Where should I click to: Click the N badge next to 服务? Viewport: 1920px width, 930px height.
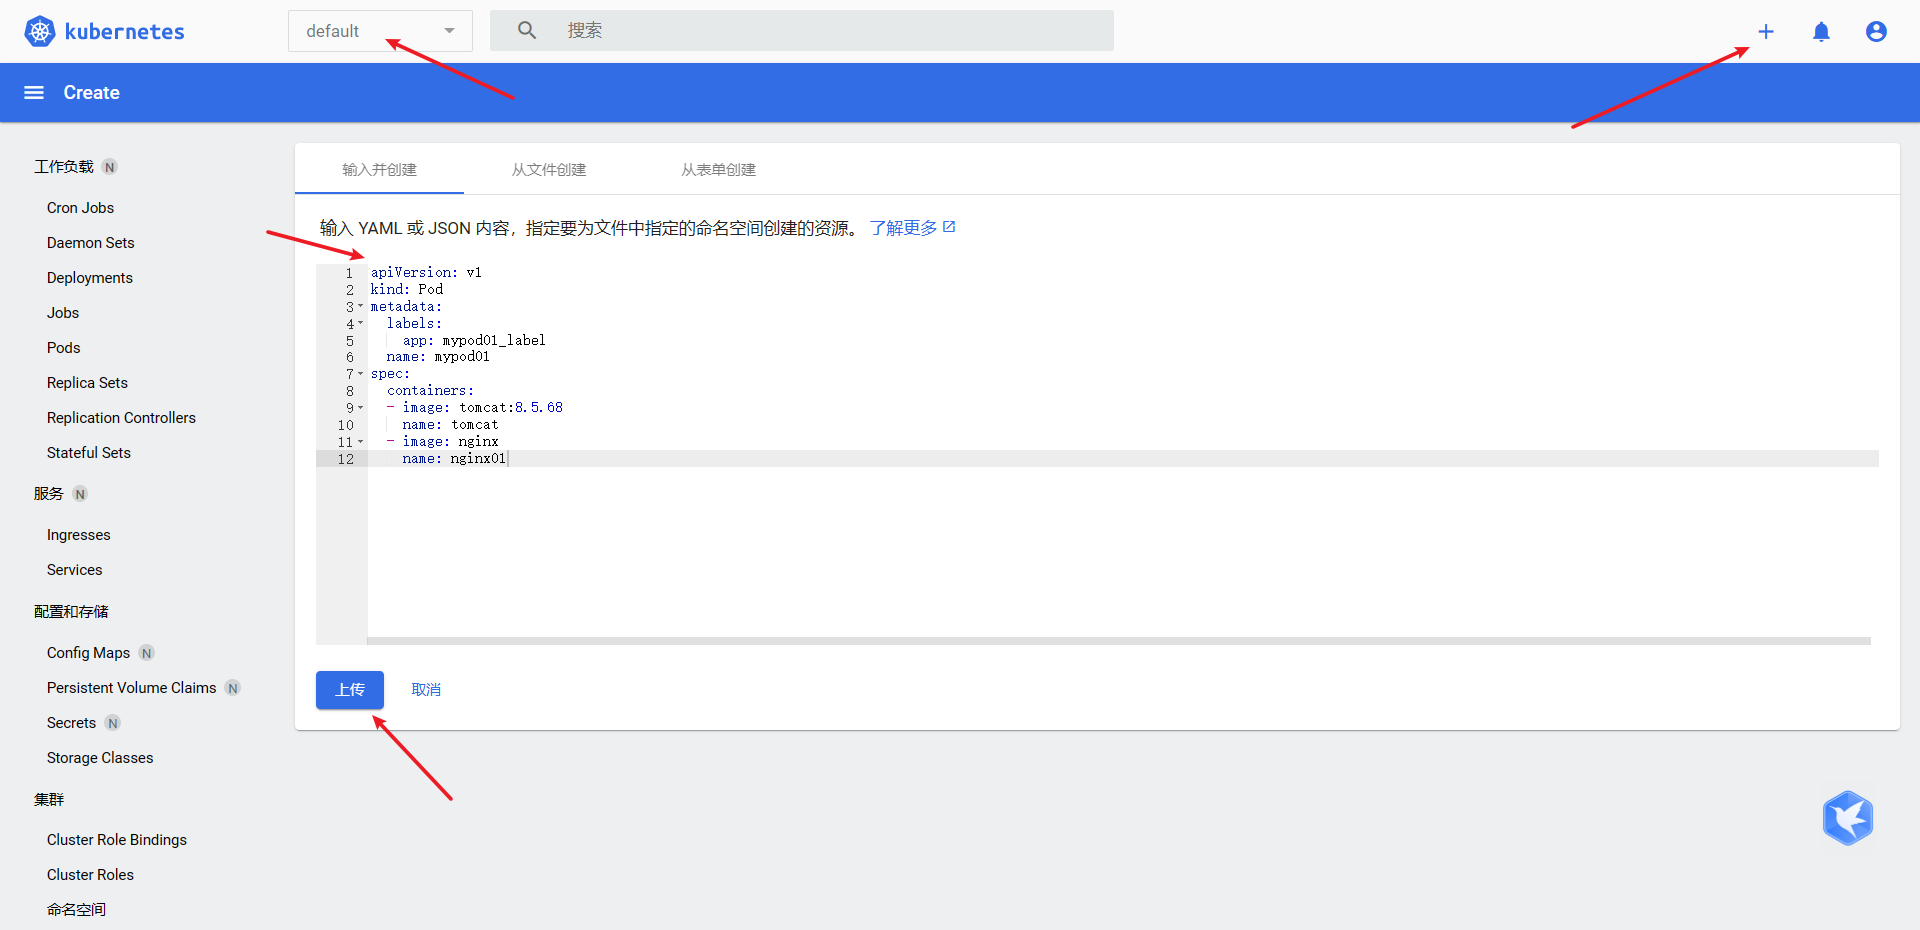(x=80, y=494)
